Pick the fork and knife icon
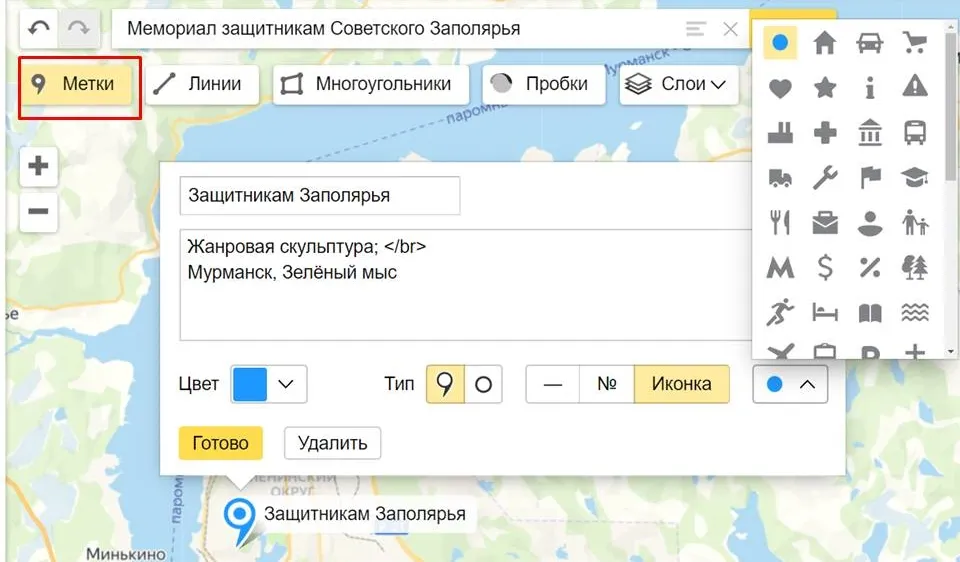The width and height of the screenshot is (960, 562). [780, 223]
